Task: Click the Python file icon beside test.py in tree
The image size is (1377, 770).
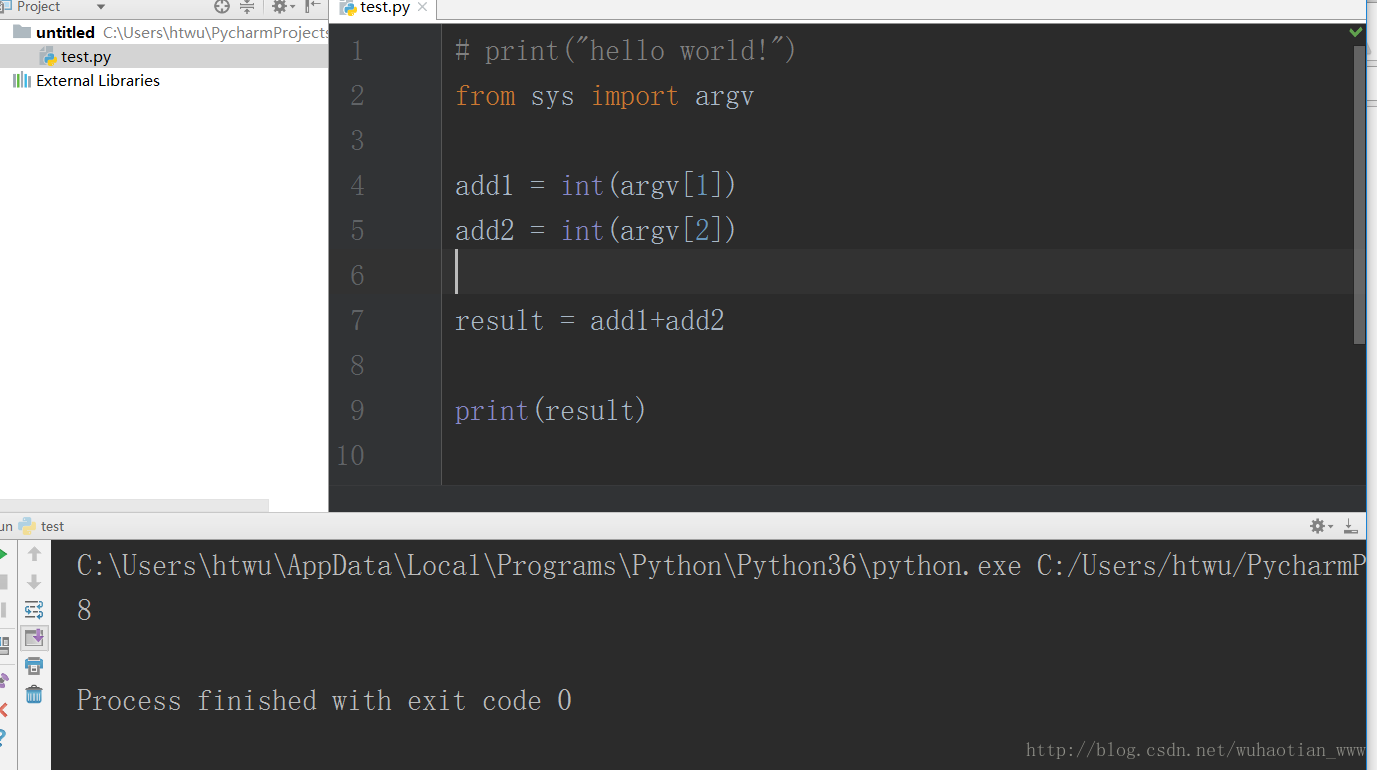Action: [x=47, y=57]
